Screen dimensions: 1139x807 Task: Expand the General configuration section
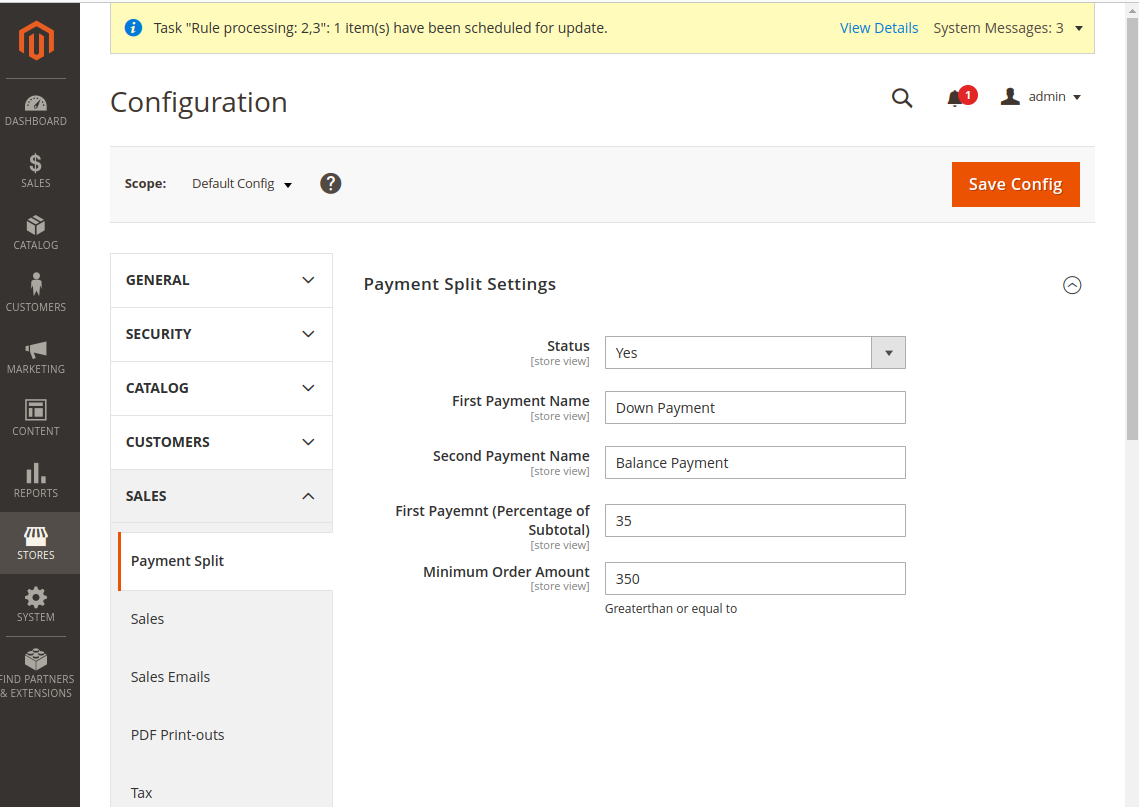(220, 280)
